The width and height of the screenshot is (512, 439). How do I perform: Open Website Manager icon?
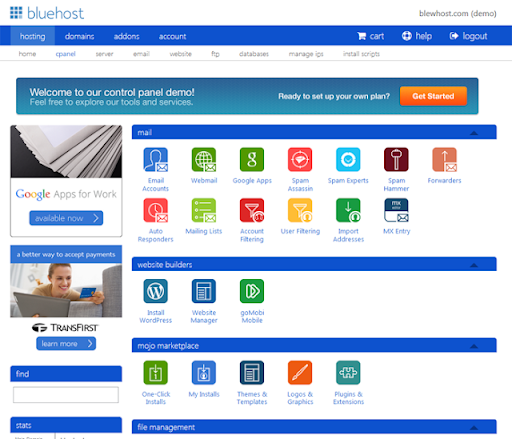(204, 291)
